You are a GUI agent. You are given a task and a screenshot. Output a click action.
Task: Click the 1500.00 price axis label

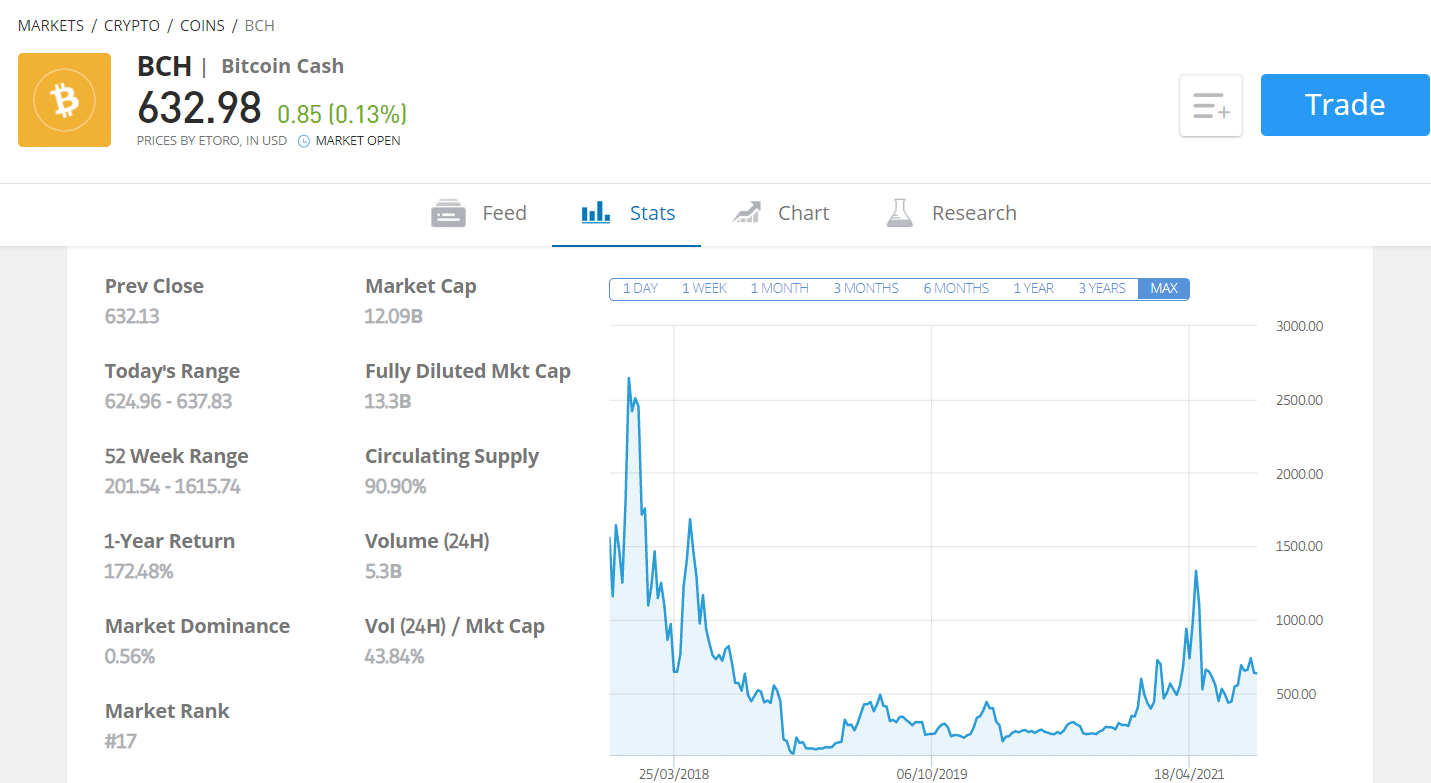[1300, 546]
